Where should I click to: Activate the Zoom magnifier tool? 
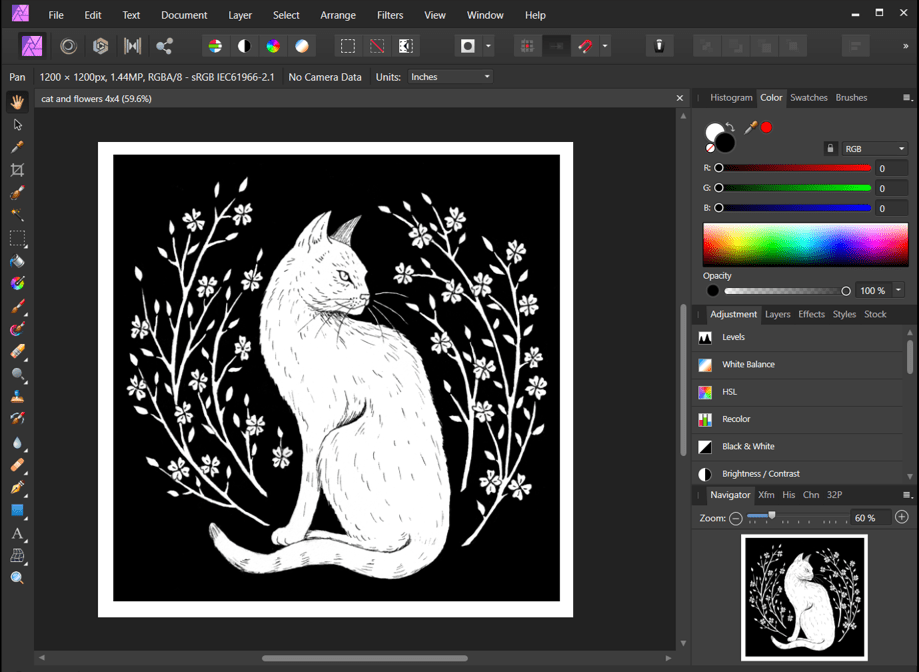17,578
